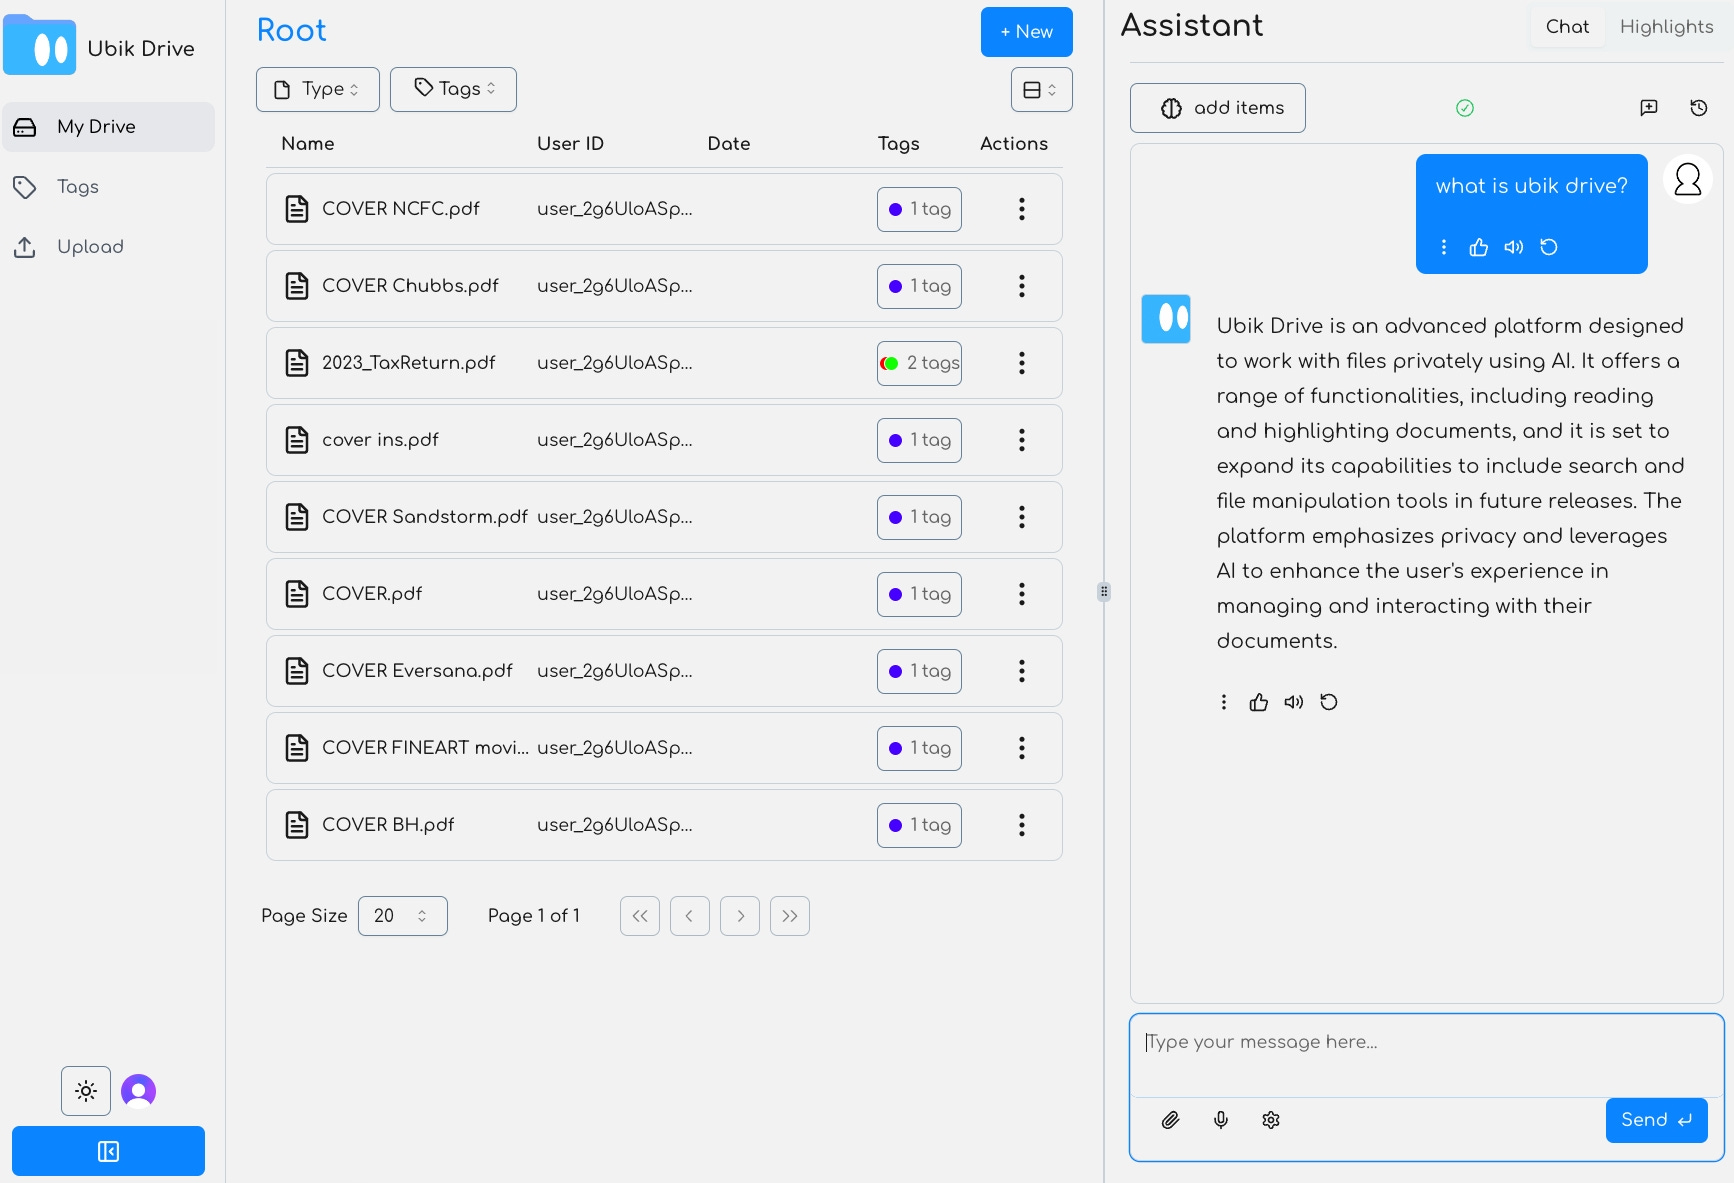Send the chat message
Screen dimensions: 1734x1183
click(1657, 1120)
